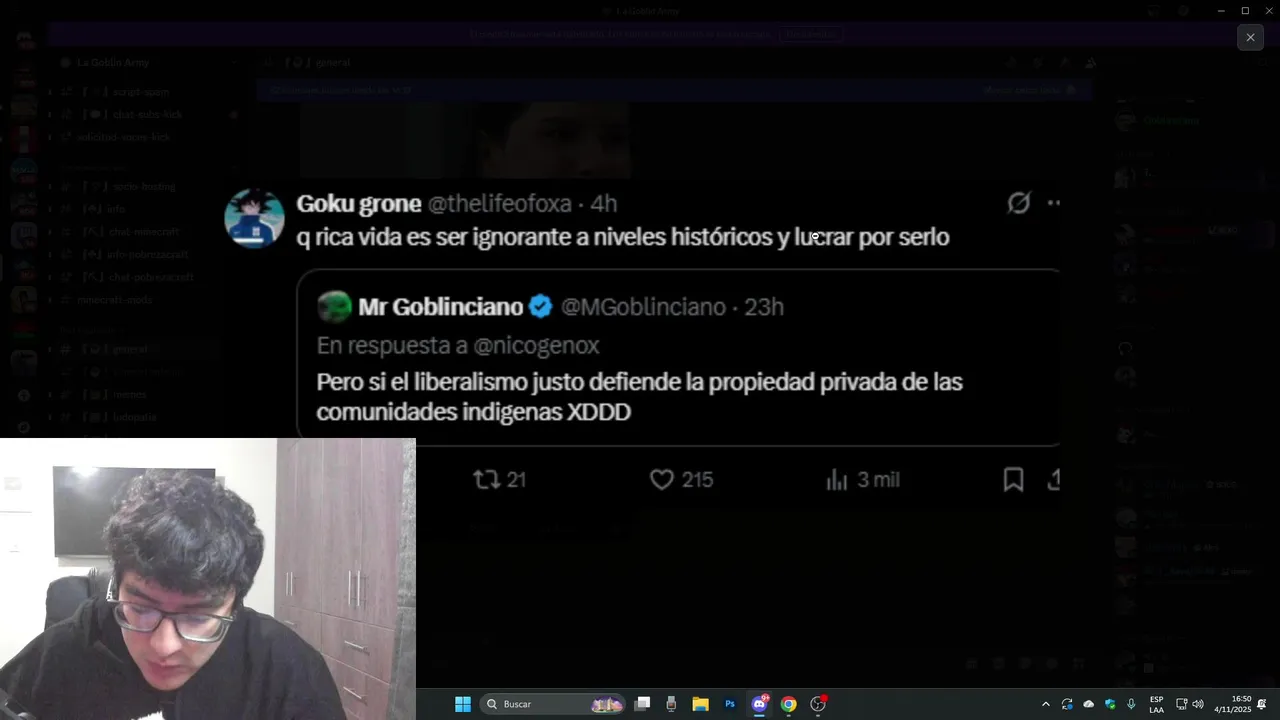Click the three-dot more options icon on the tweet

pos(1054,203)
